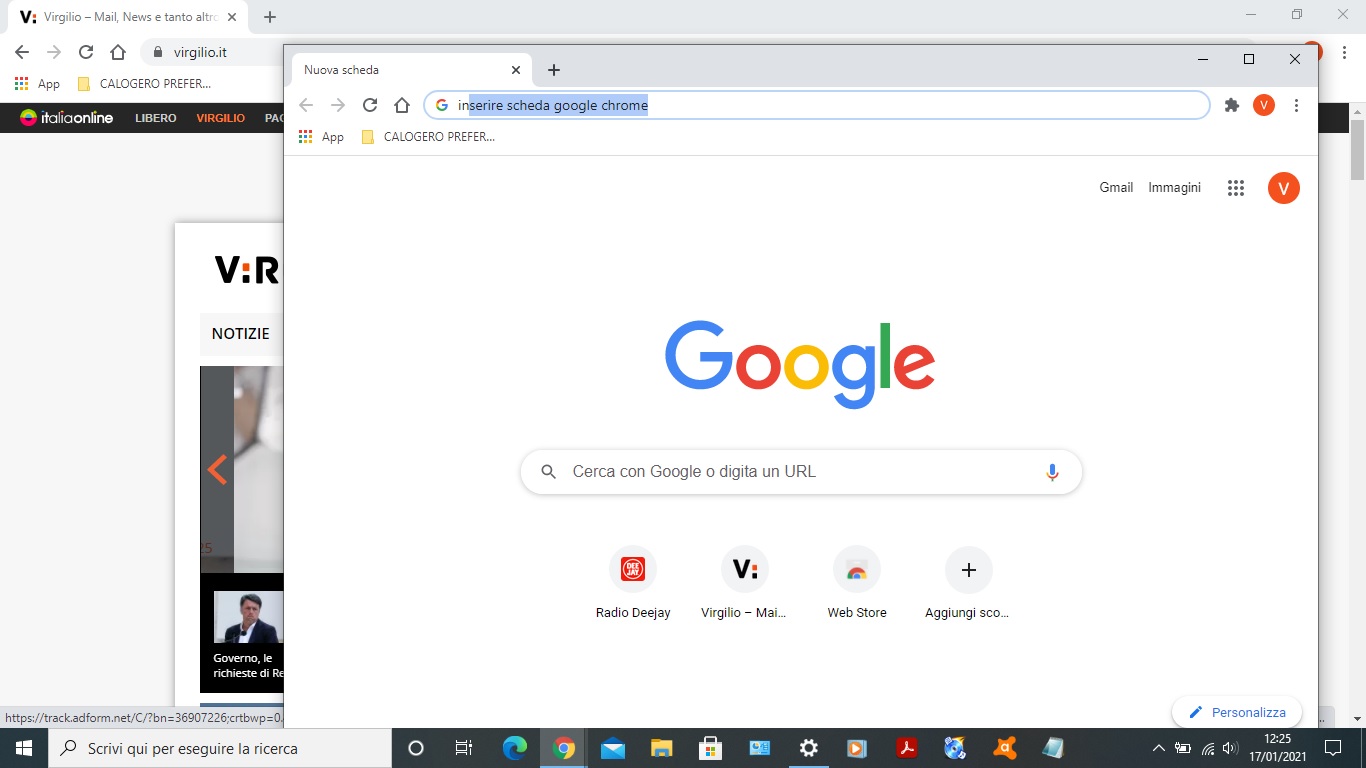Screen dimensions: 1366x768
Task: Open the Chrome profile avatar in the toolbar
Action: tap(1264, 105)
